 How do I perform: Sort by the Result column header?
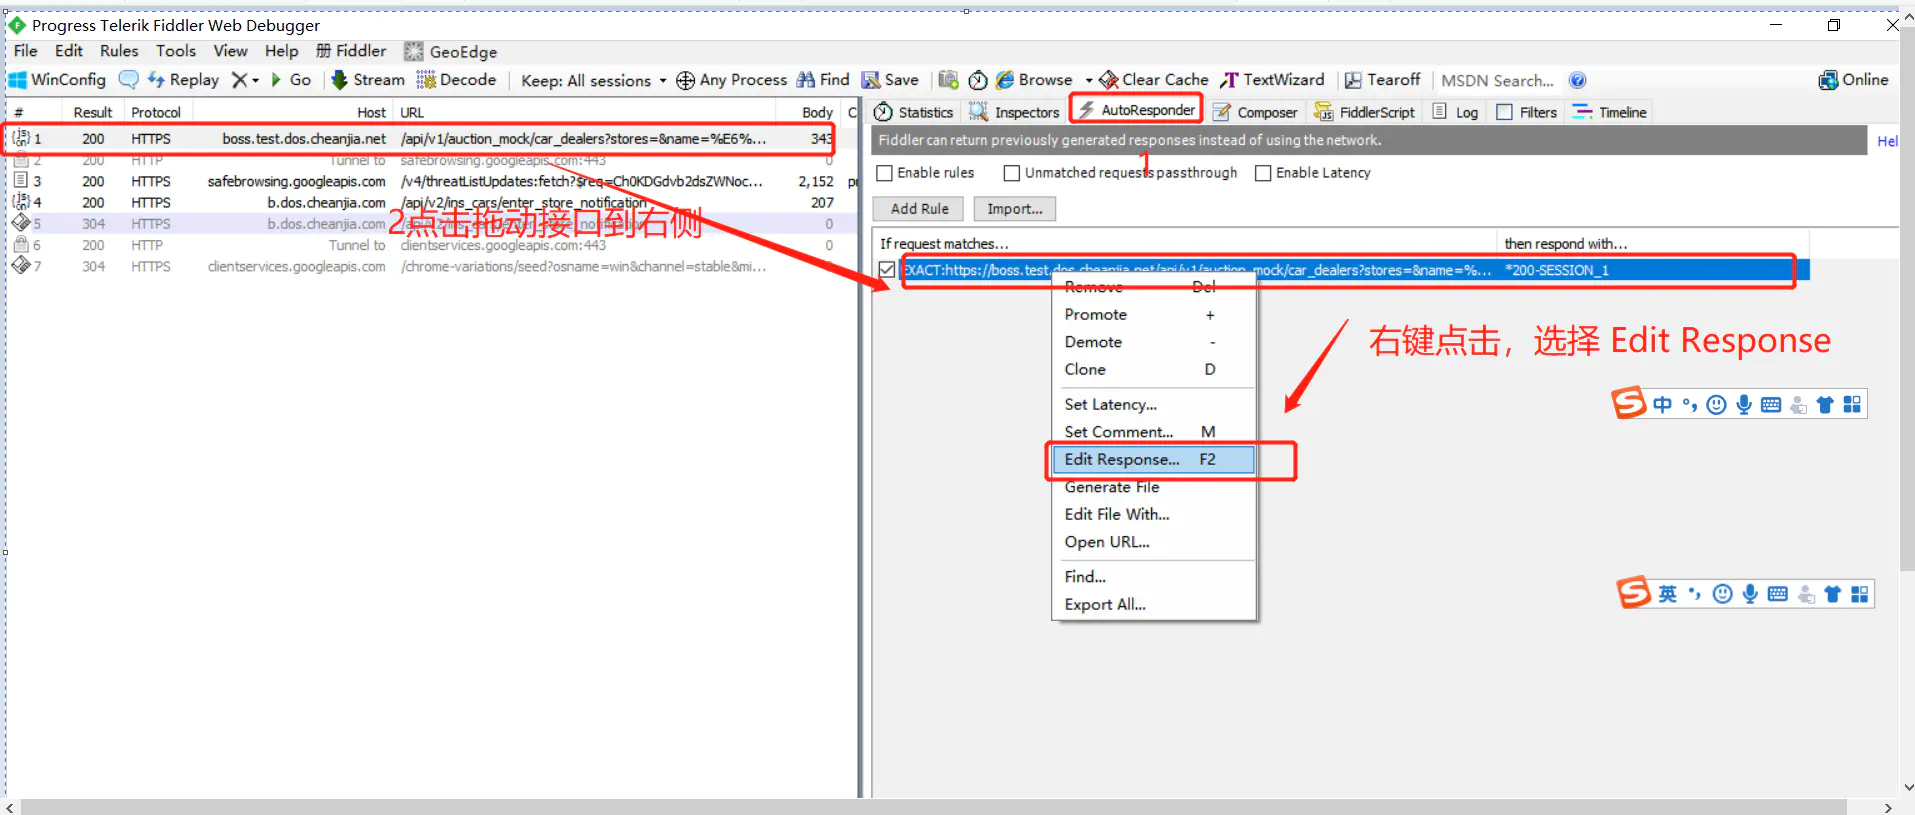tap(93, 112)
